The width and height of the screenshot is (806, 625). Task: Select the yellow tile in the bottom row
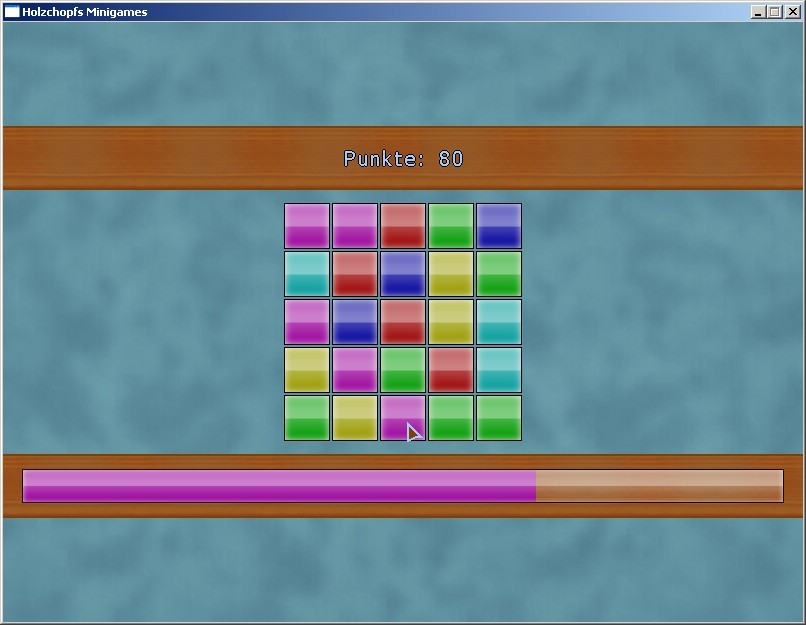pos(355,418)
